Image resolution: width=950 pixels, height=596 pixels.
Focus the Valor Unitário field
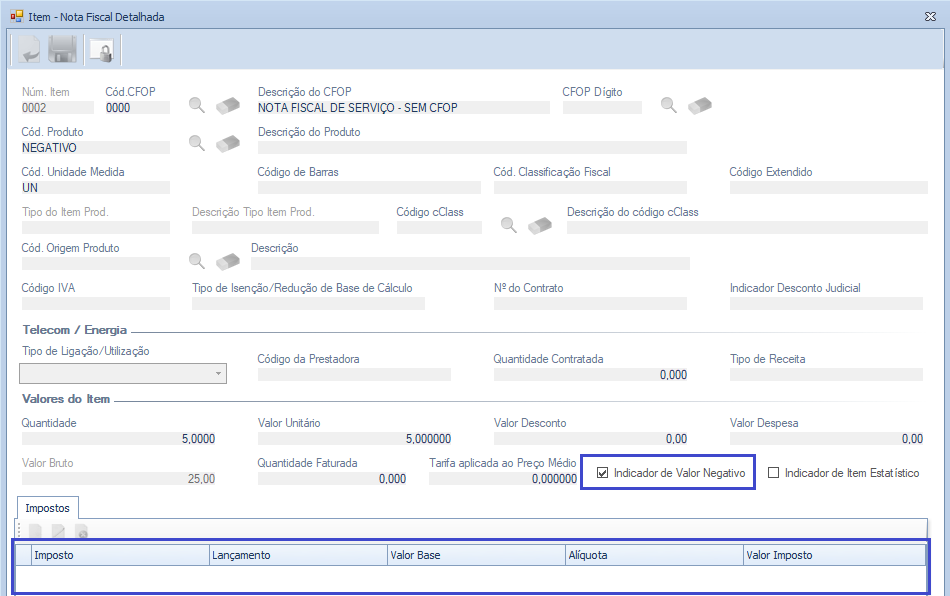click(354, 439)
